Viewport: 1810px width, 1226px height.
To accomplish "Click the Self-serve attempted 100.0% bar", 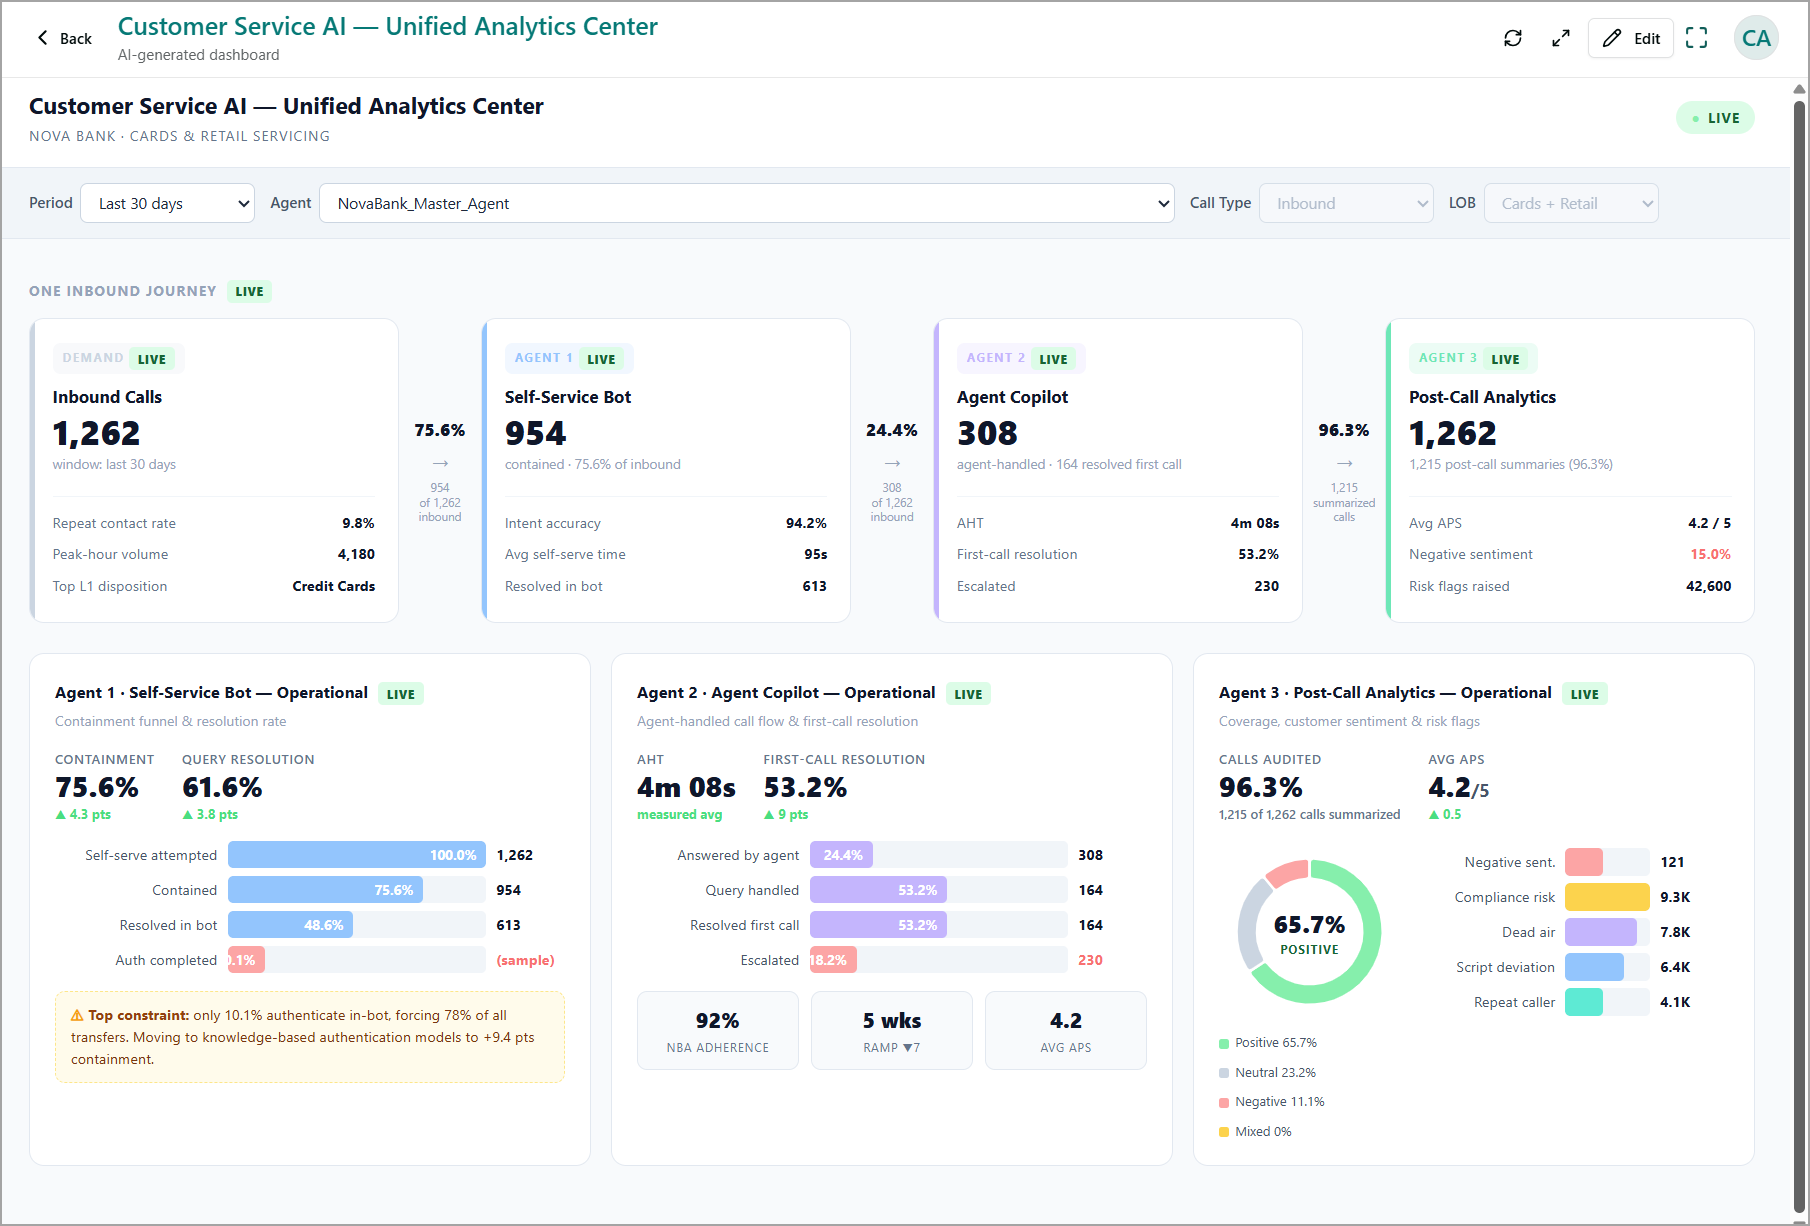I will [x=356, y=855].
